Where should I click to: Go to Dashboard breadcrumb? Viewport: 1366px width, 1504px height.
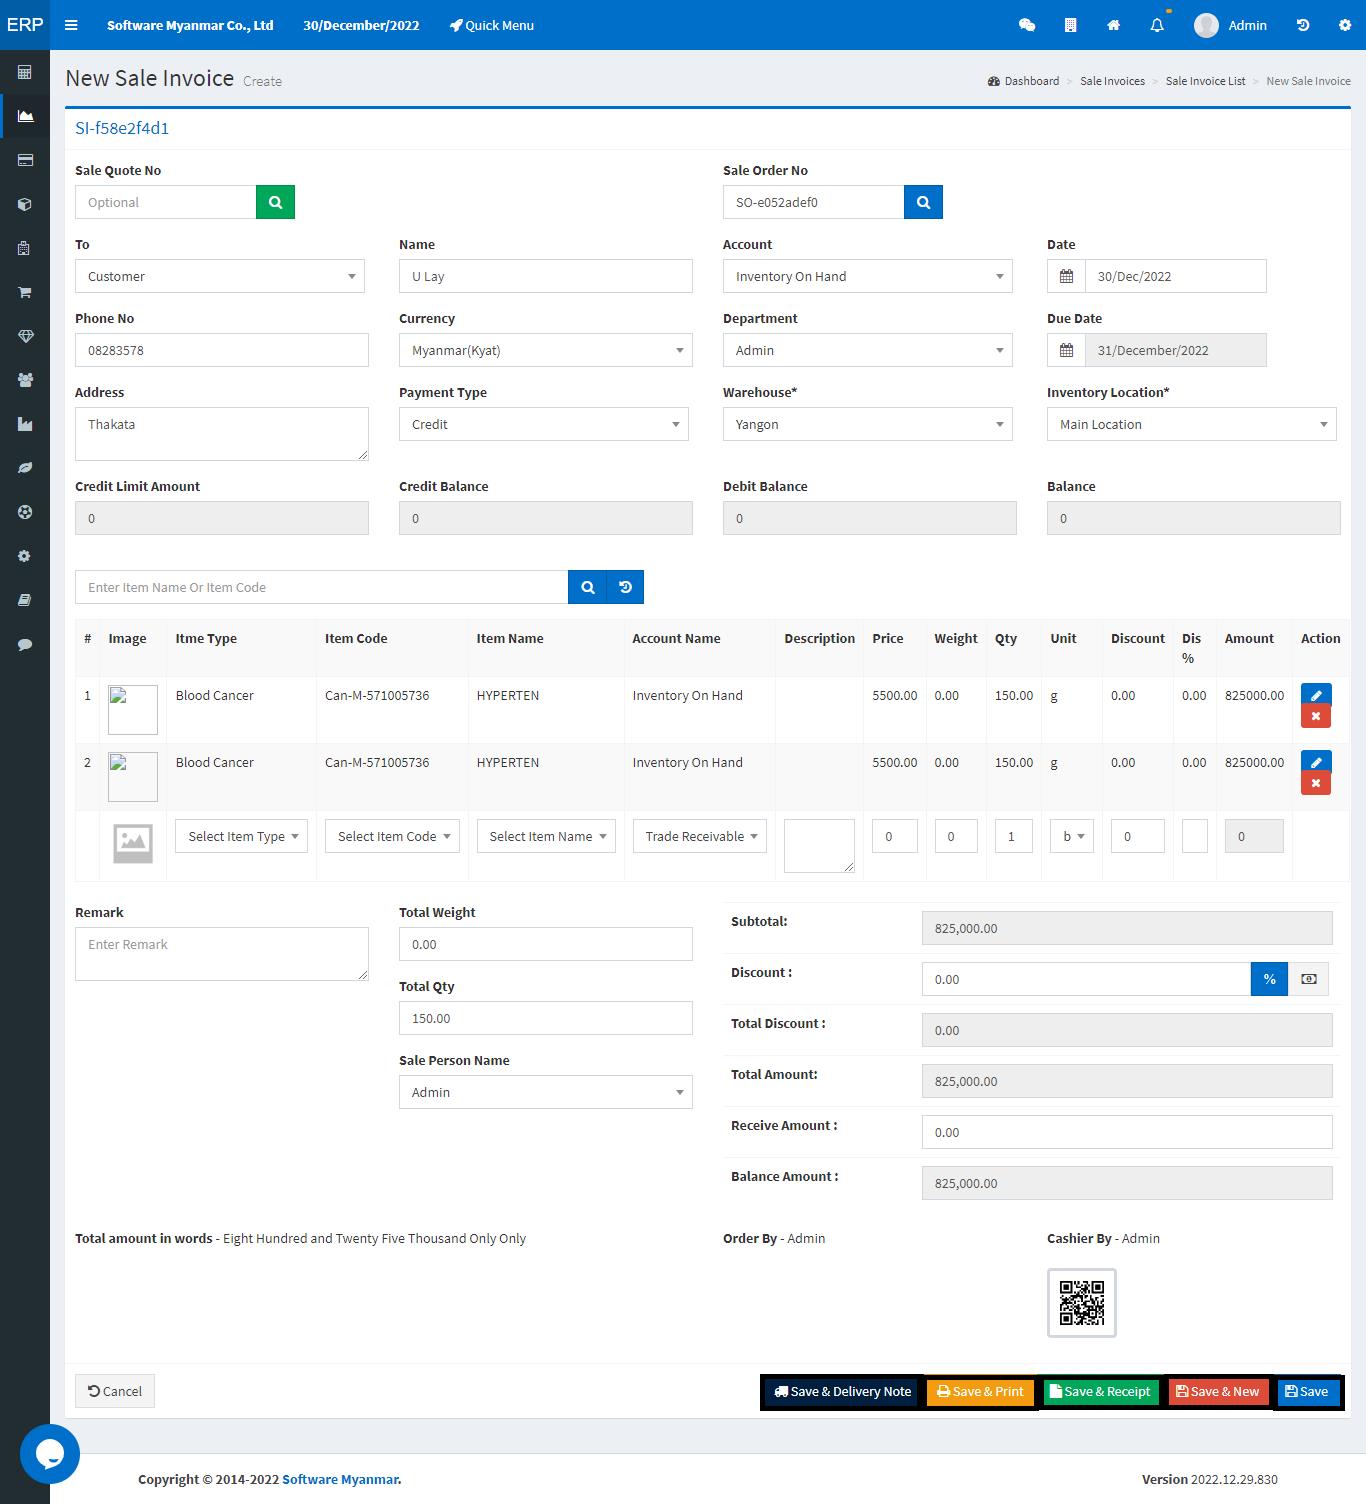click(x=1023, y=81)
